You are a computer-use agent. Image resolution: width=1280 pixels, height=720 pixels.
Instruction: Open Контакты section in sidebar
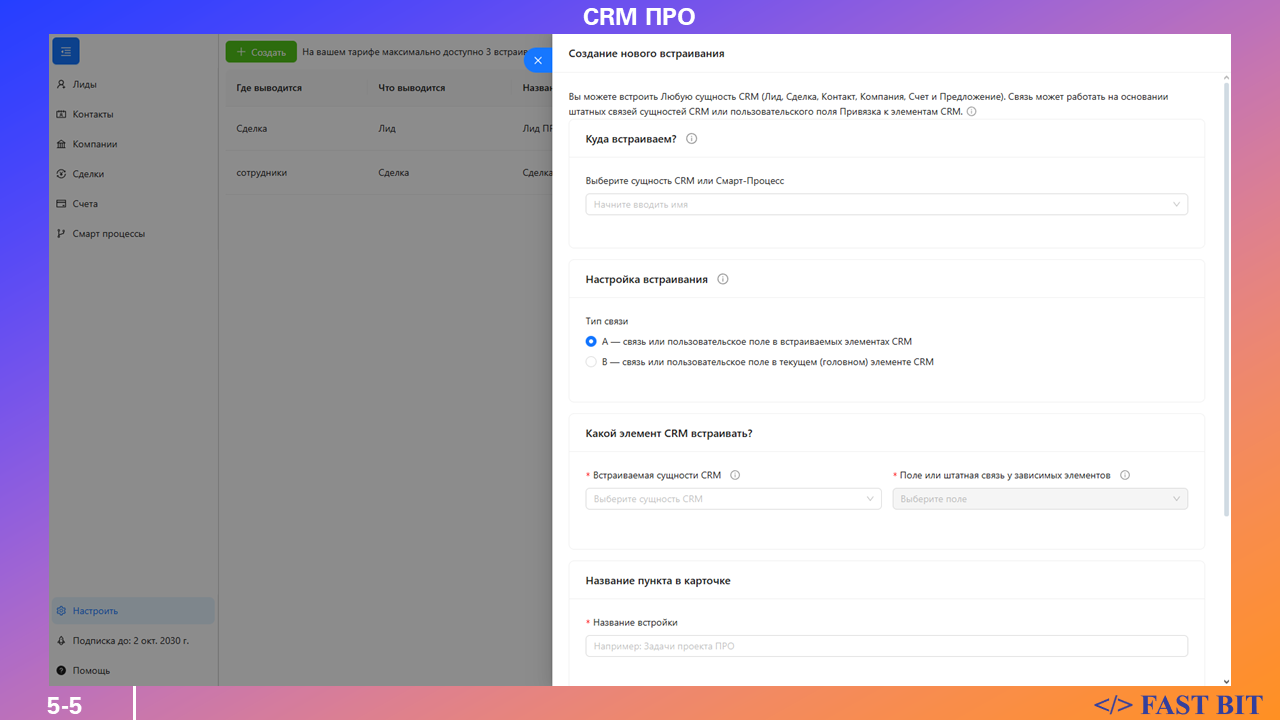tap(134, 114)
